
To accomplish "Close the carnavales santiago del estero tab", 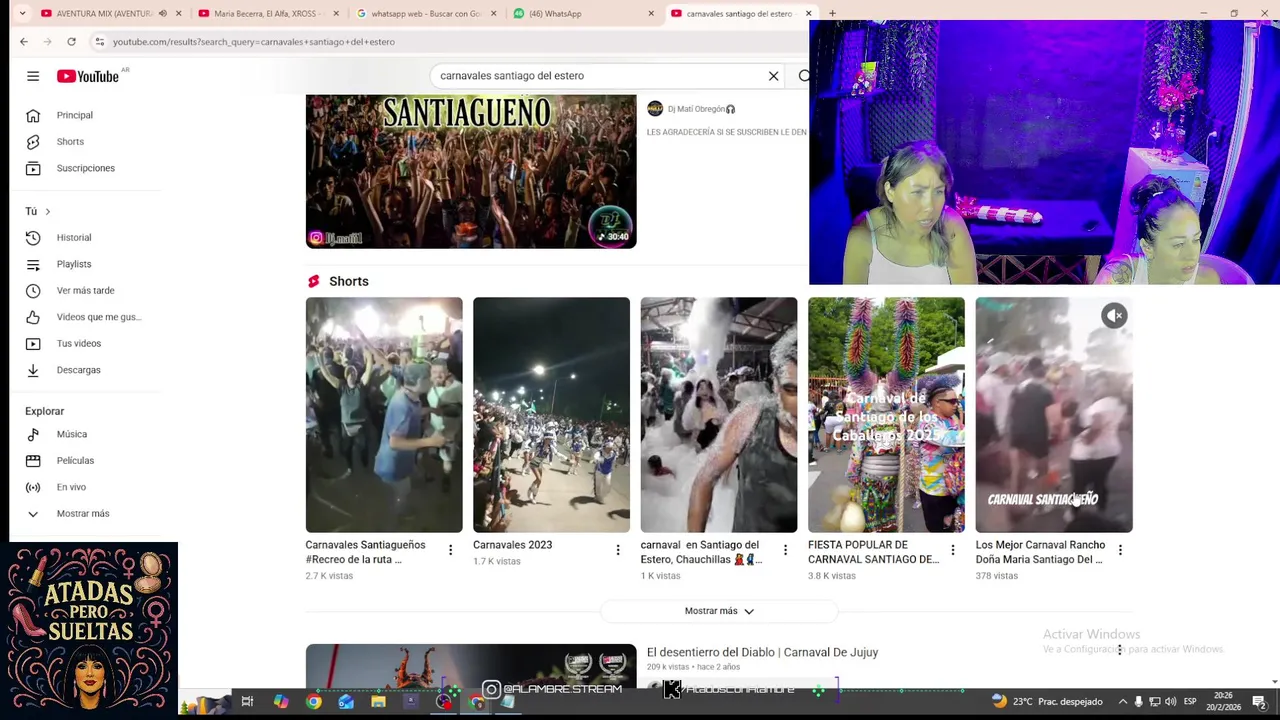I will coord(810,14).
